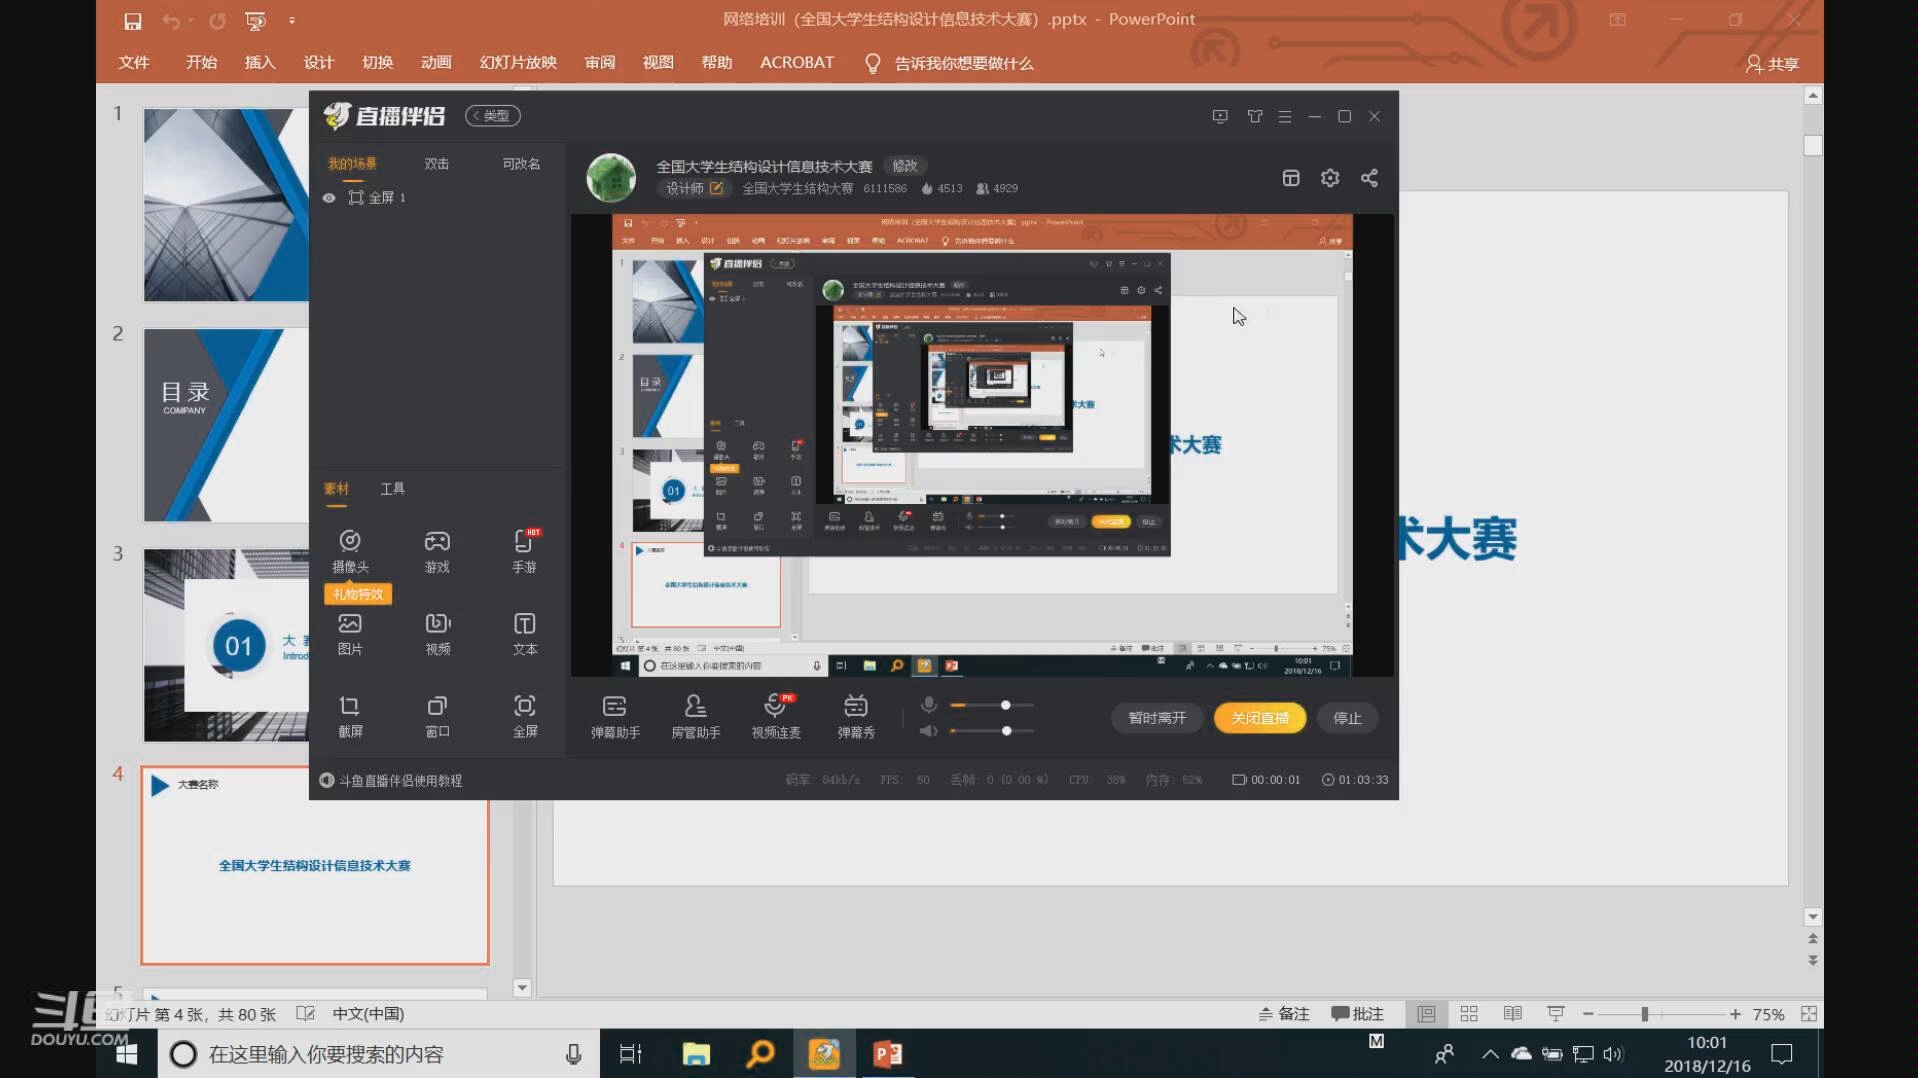
Task: Mute the microphone icon
Action: [929, 705]
